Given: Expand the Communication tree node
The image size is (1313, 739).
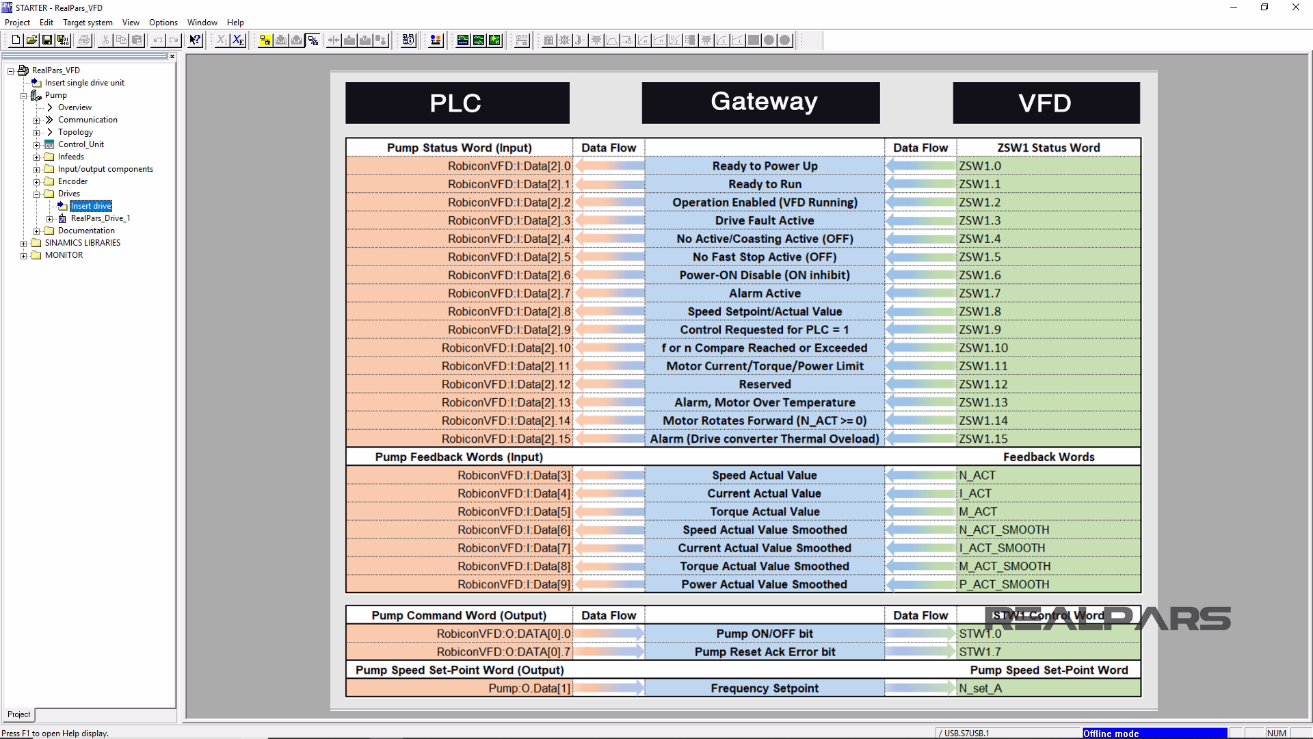Looking at the screenshot, I should pos(37,120).
